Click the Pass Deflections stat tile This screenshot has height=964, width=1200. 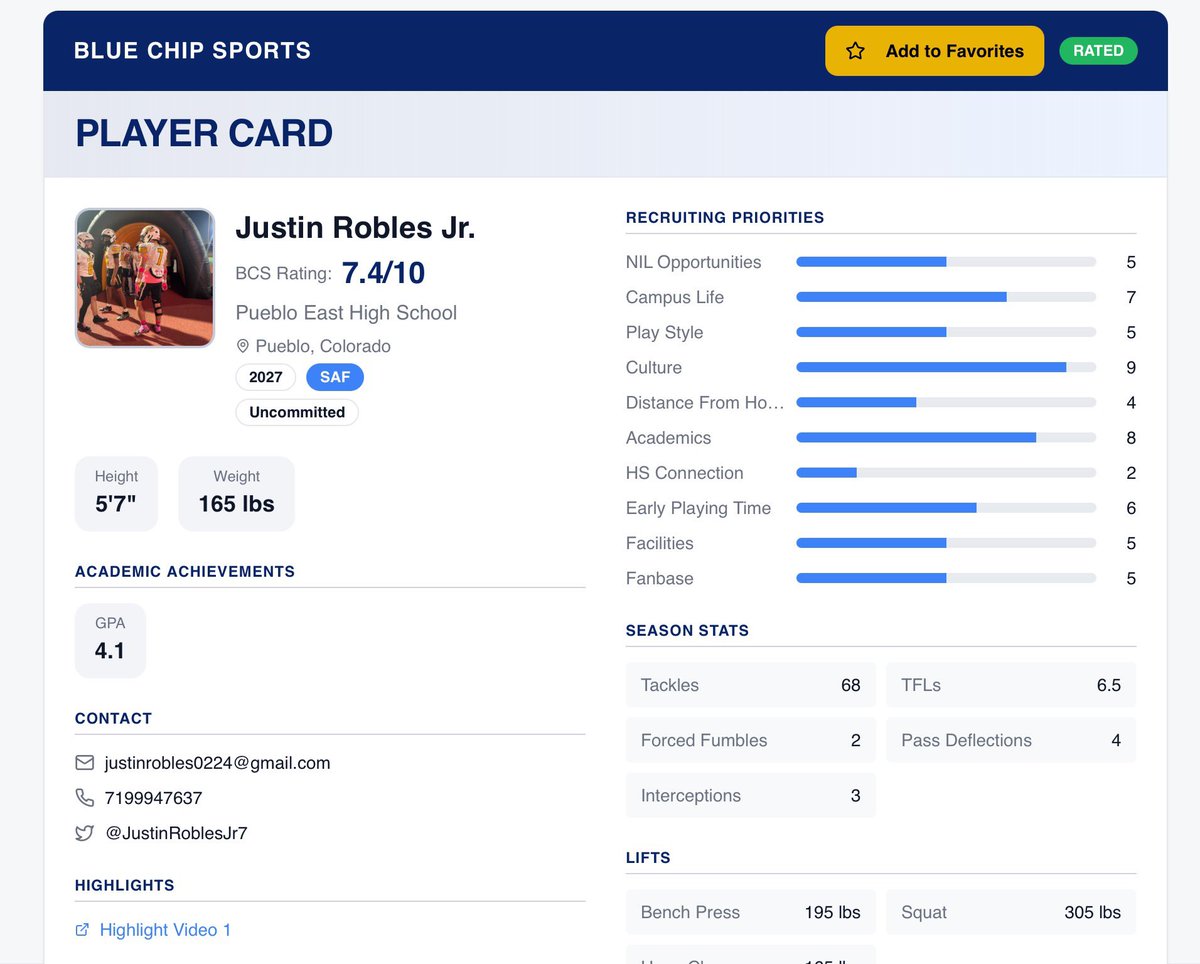[1011, 740]
